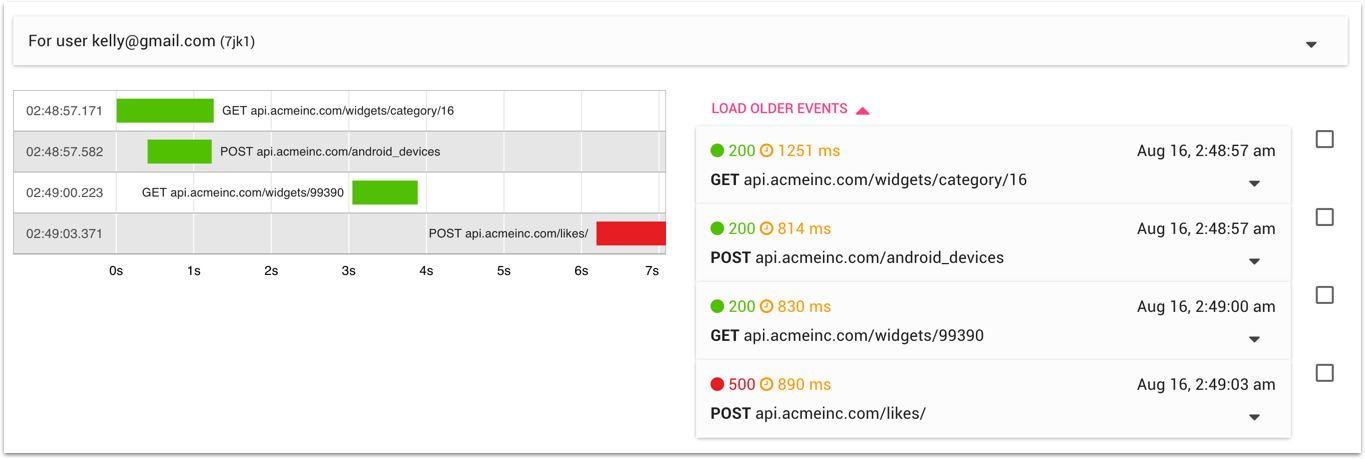1365x459 pixels.
Task: Click 'Aug 16, 2:49:03 am' date text
Action: (x=1206, y=385)
